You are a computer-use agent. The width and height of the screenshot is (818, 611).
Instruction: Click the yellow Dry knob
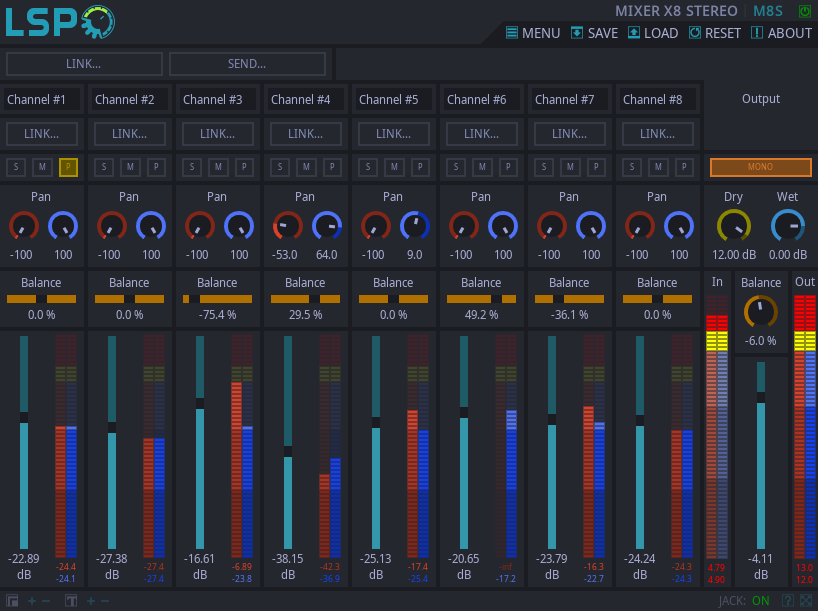coord(734,225)
